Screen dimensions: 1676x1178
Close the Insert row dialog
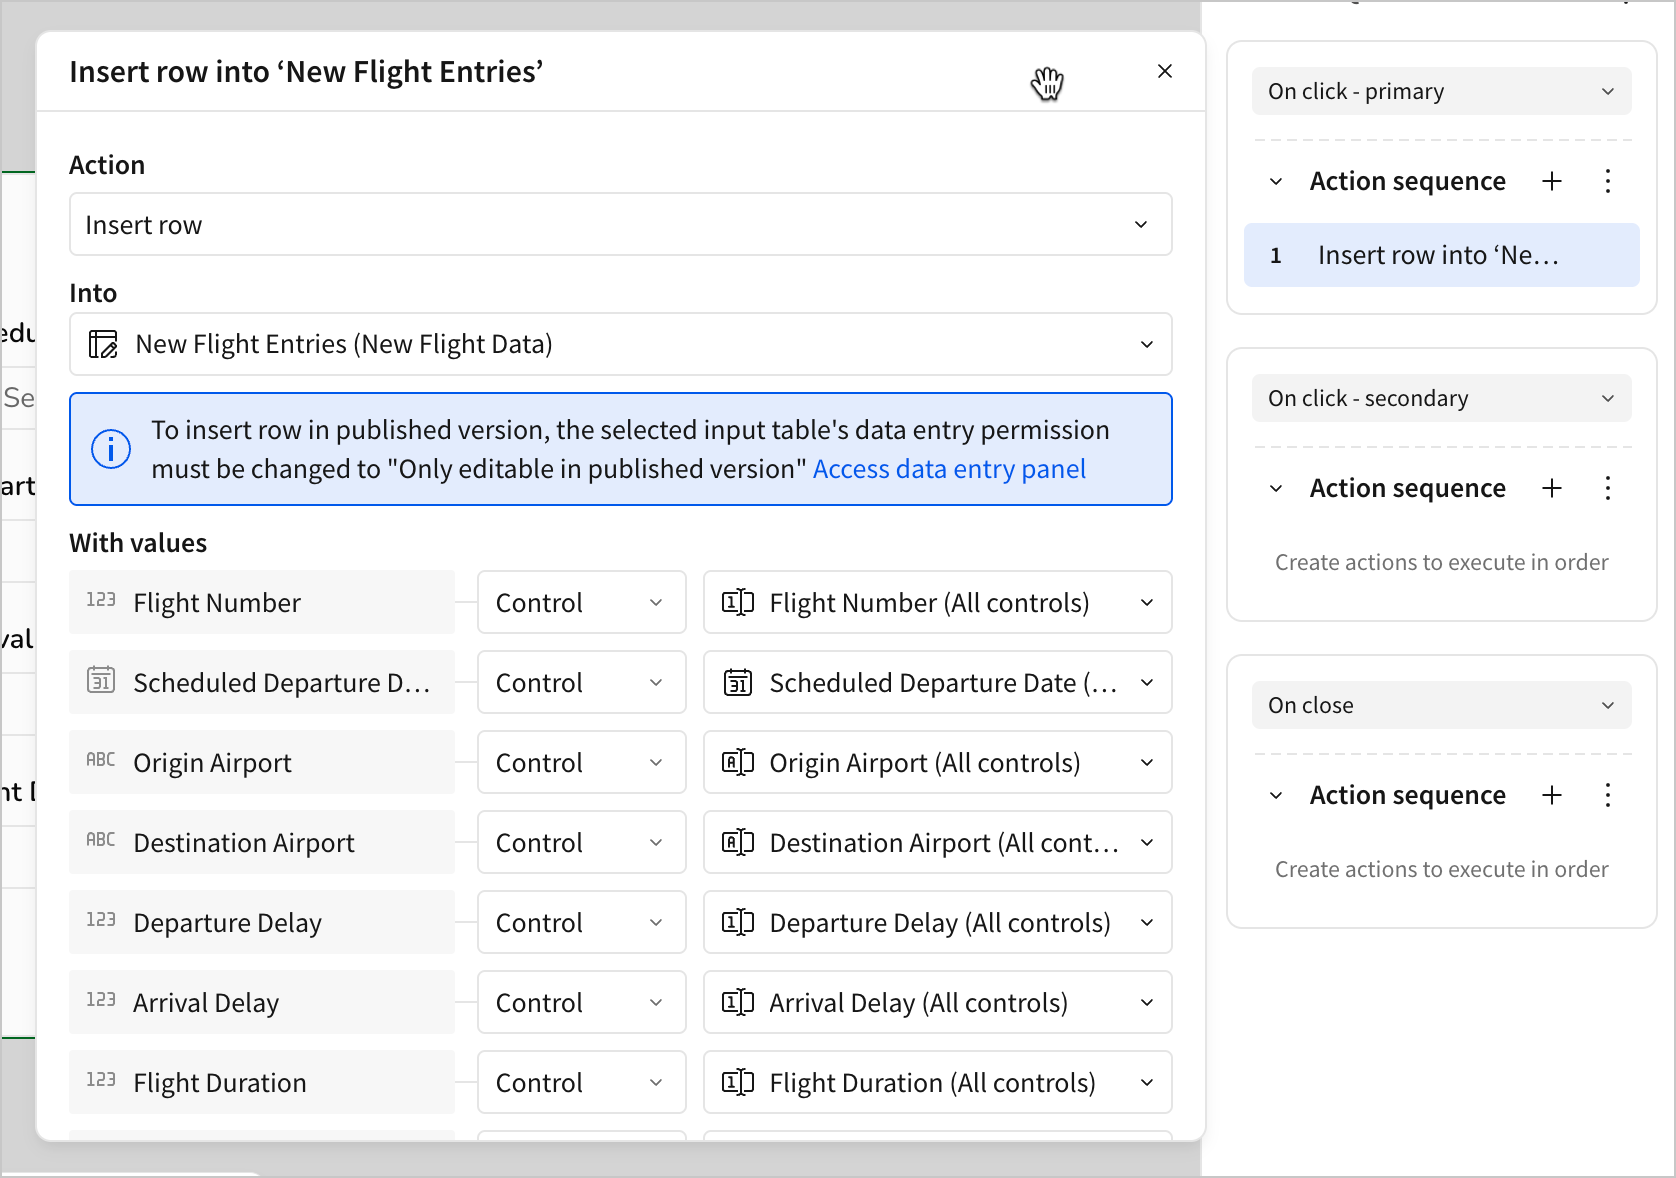click(1164, 71)
